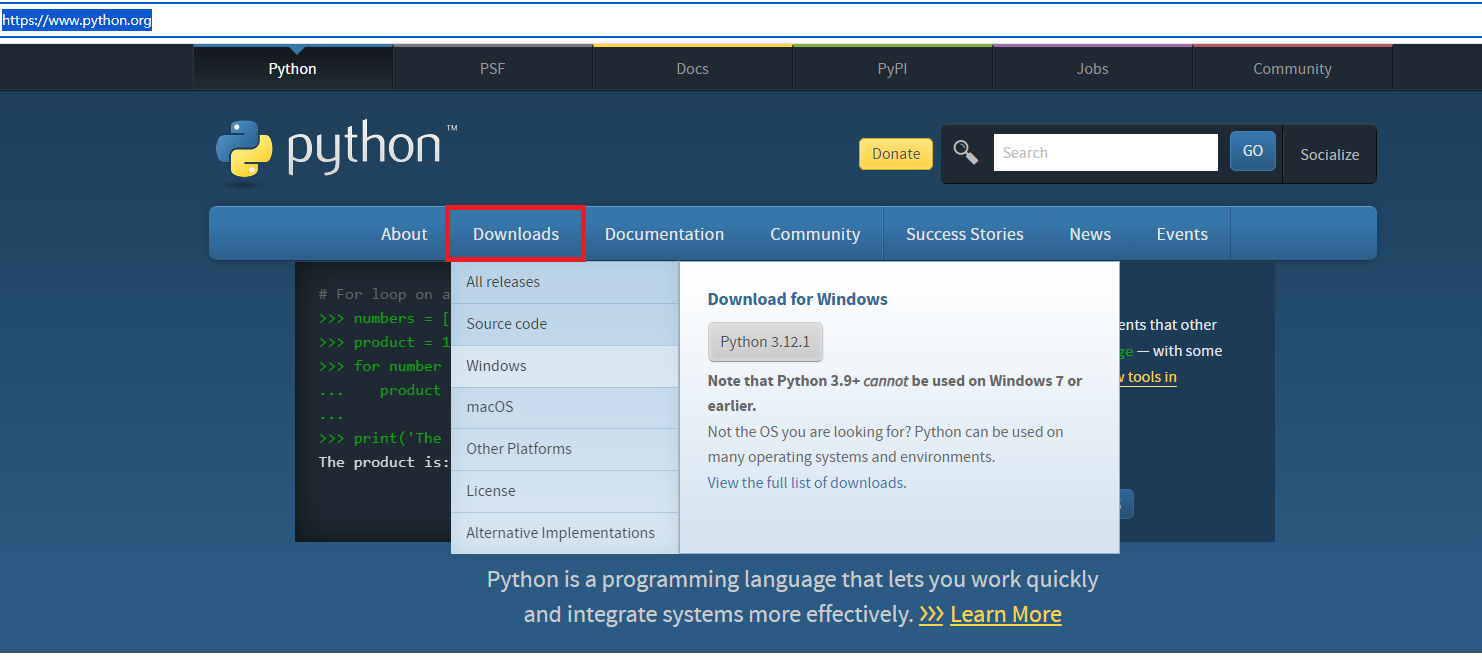Open the Socialize dropdown

pyautogui.click(x=1329, y=154)
